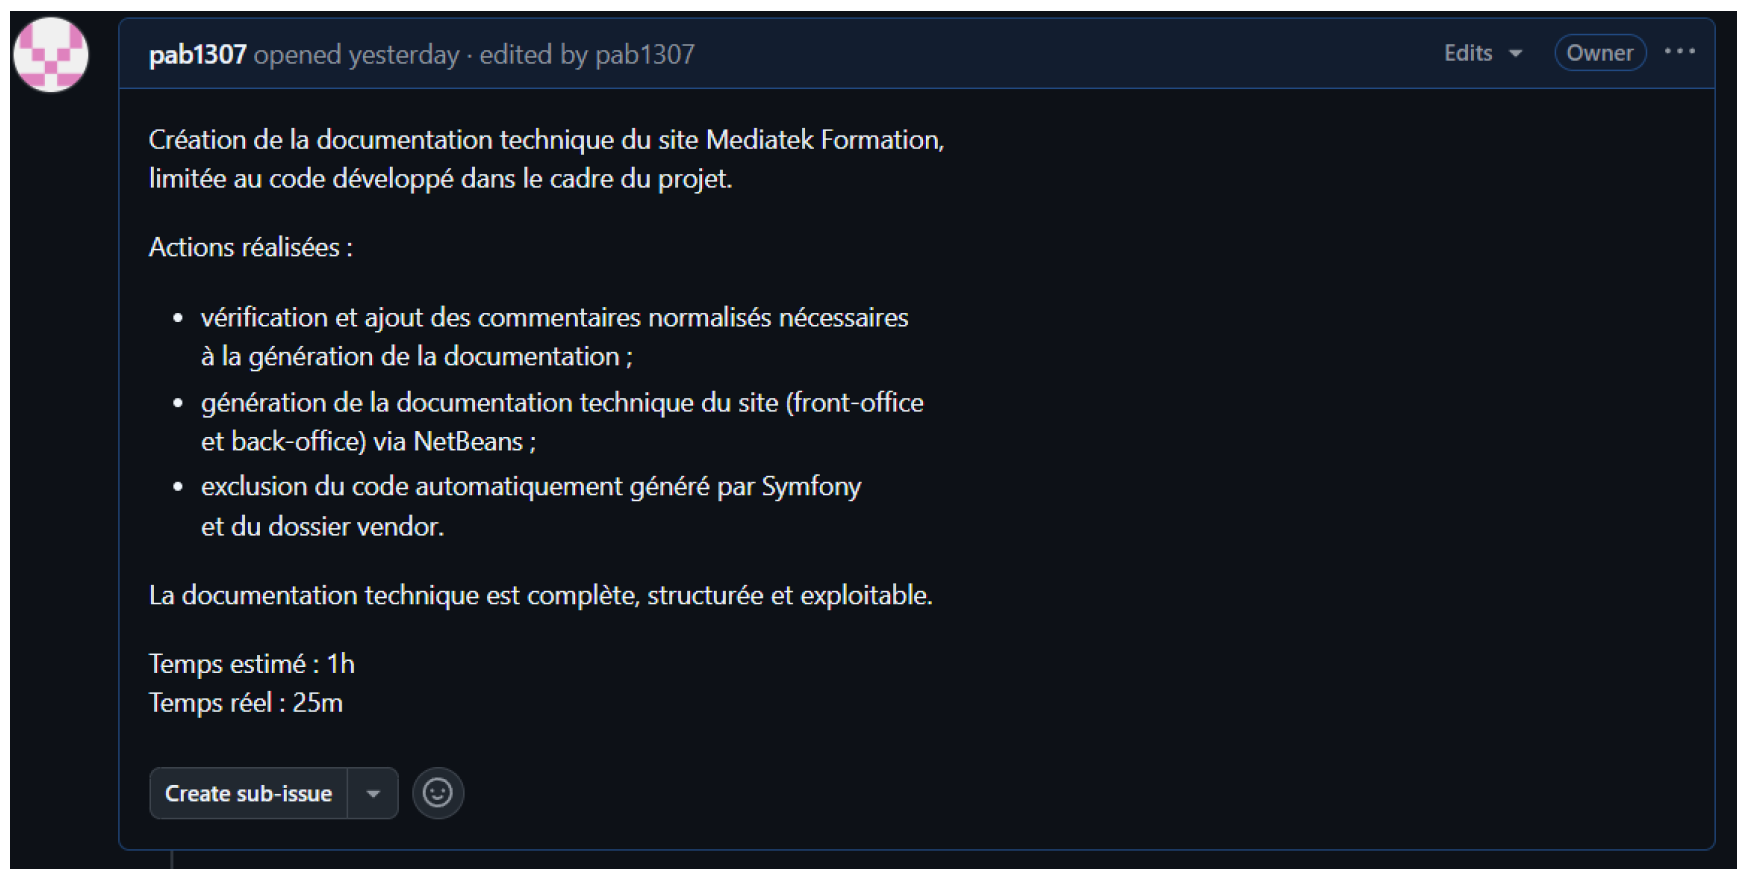The height and width of the screenshot is (880, 1751).
Task: Click the "Temps réel : 25m" line
Action: click(245, 703)
